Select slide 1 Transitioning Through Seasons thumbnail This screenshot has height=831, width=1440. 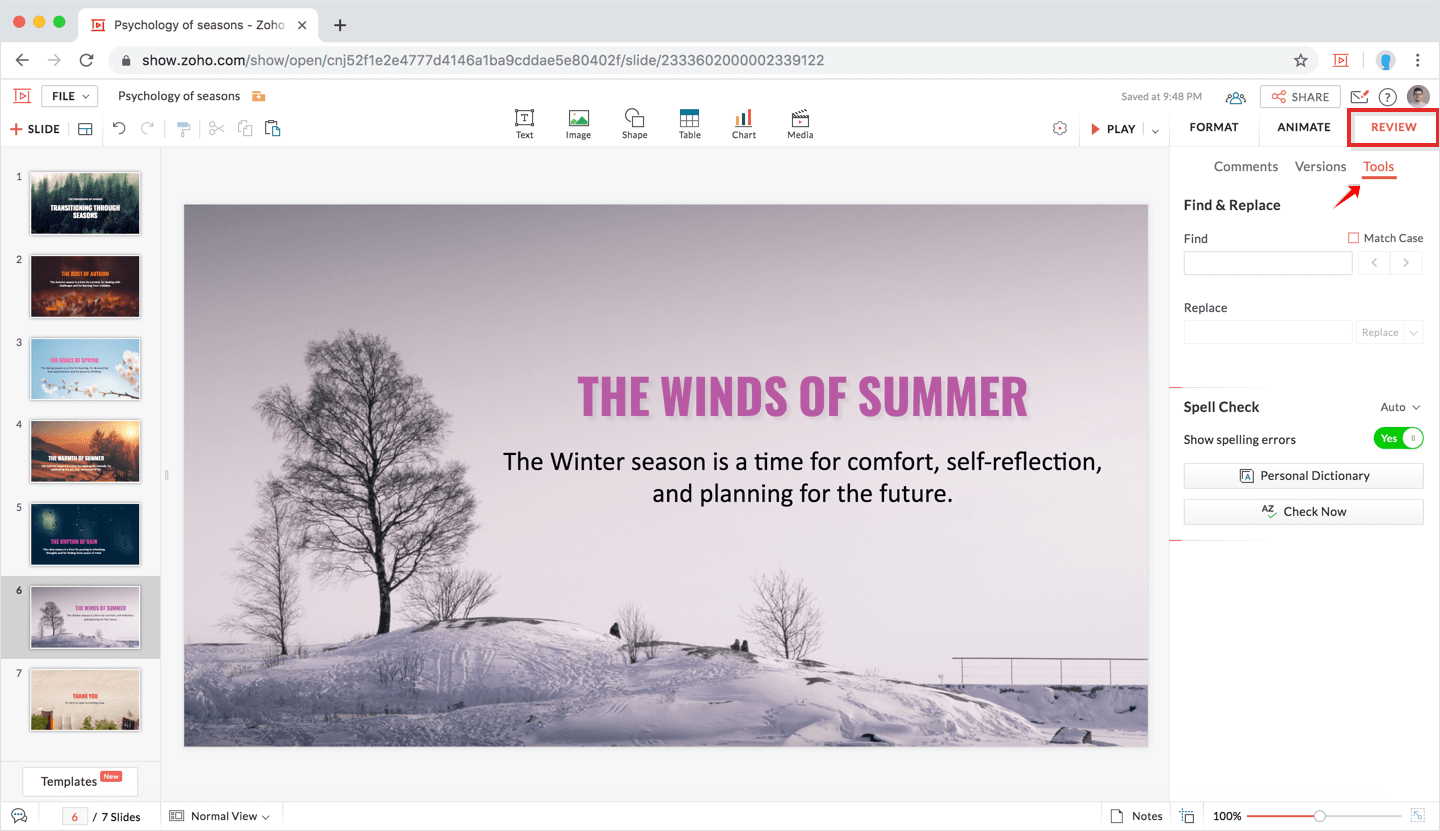coord(85,203)
